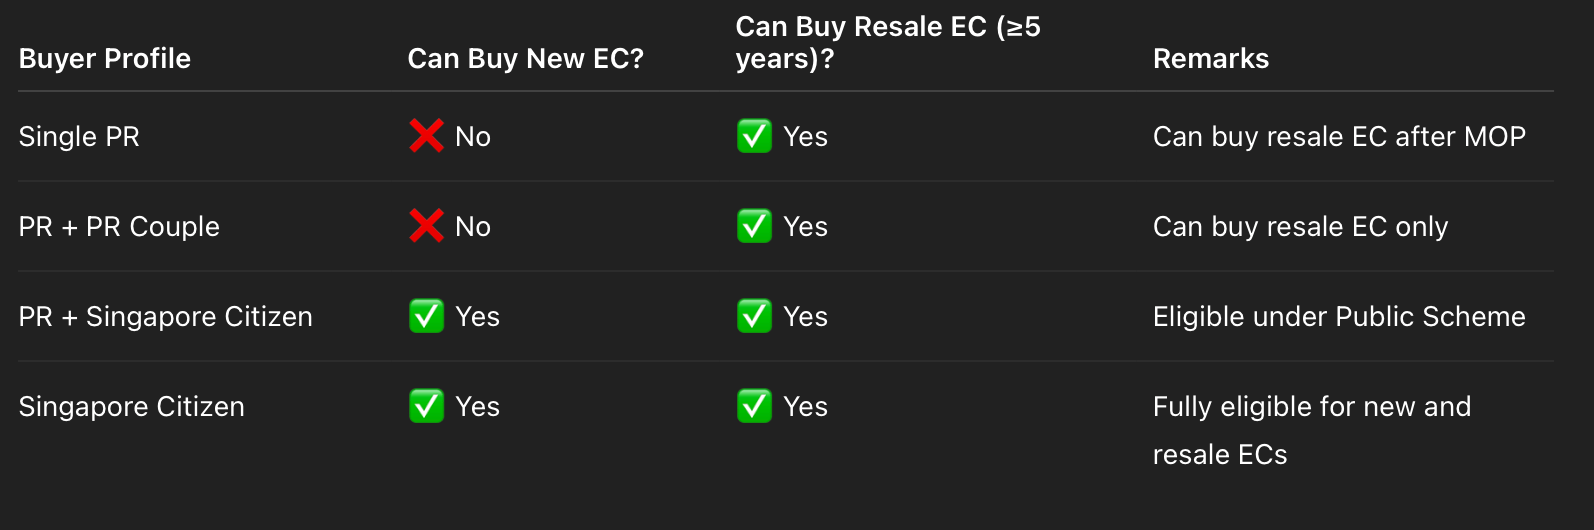Click the Can Buy Resale EC header
Screen dimensions: 1594x530
click(888, 43)
